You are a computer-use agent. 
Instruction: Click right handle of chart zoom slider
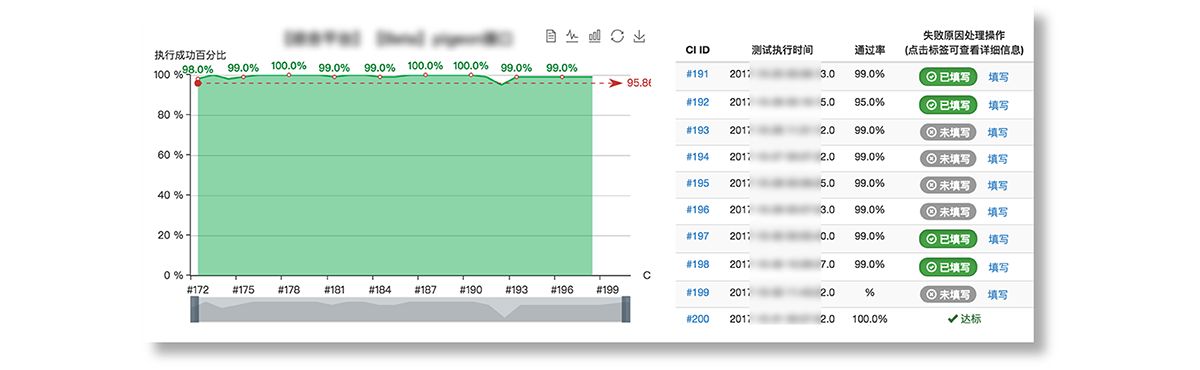[626, 309]
